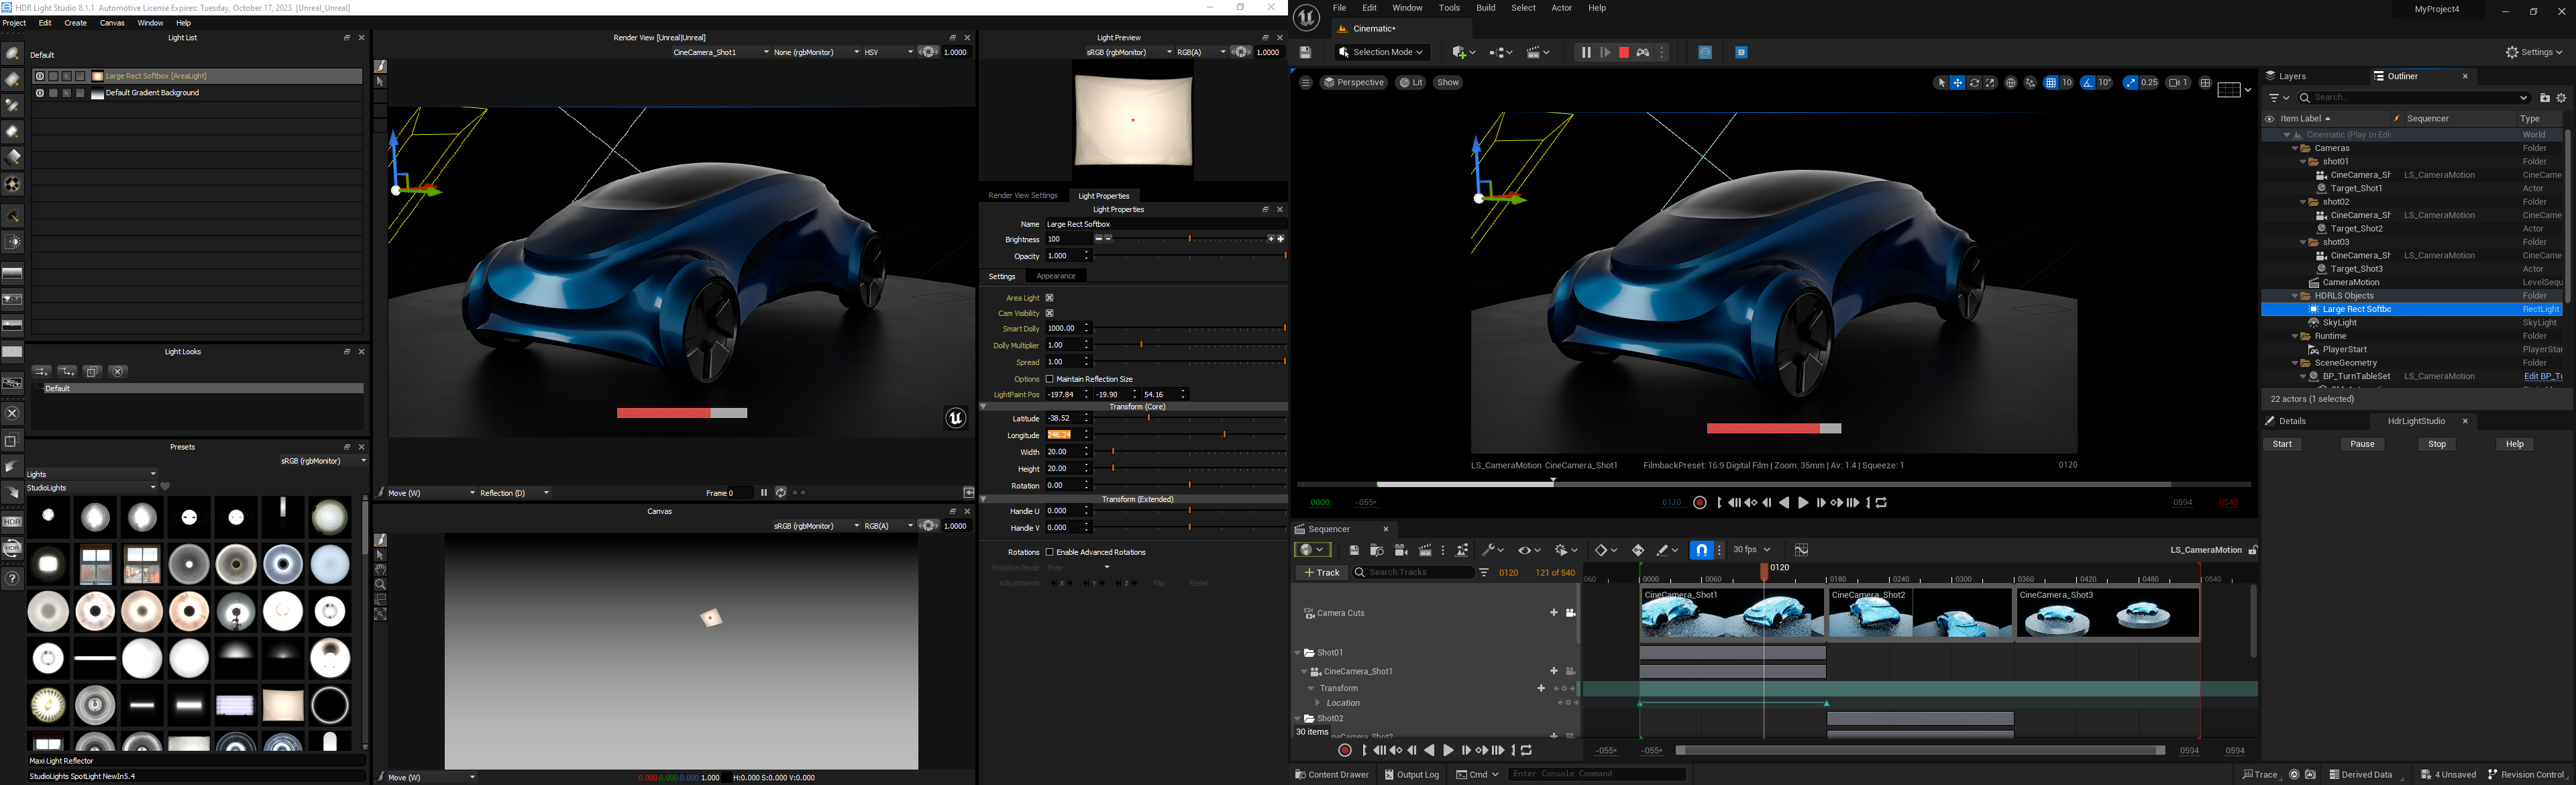The width and height of the screenshot is (2576, 785).
Task: Collapse the Shot01 track folder
Action: 1297,653
